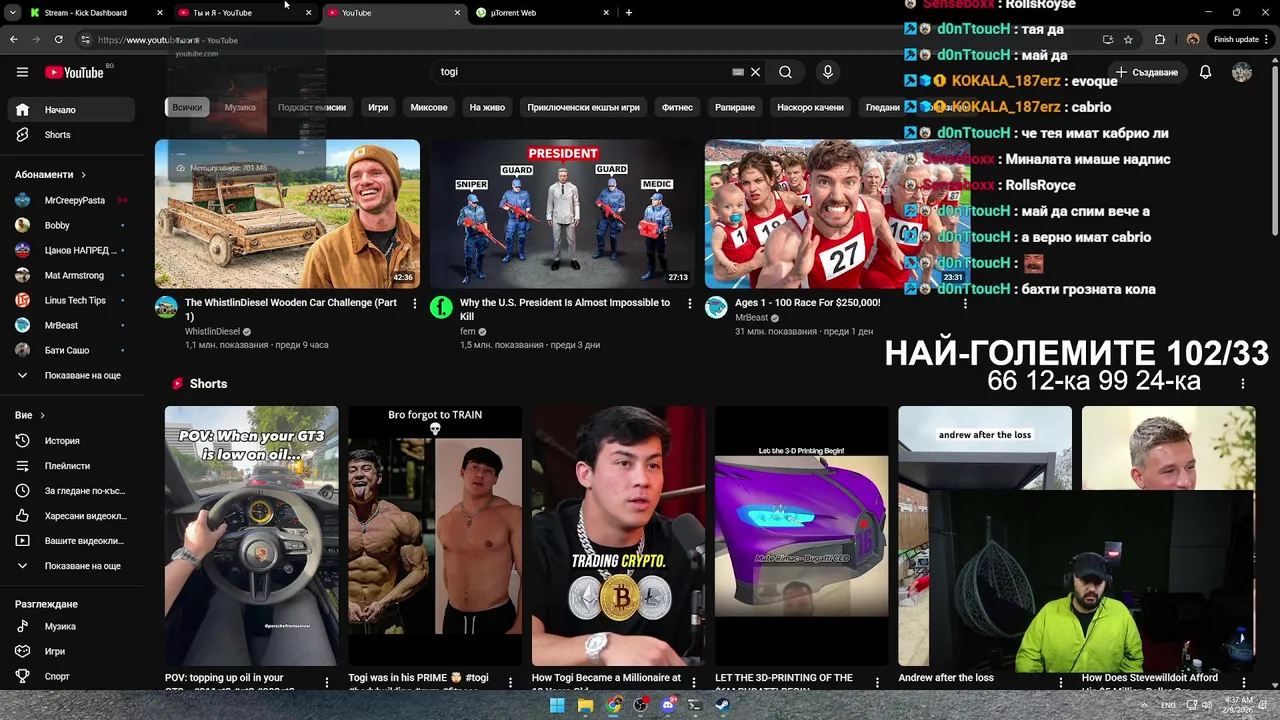Open File Explorer from taskbar

click(x=585, y=705)
